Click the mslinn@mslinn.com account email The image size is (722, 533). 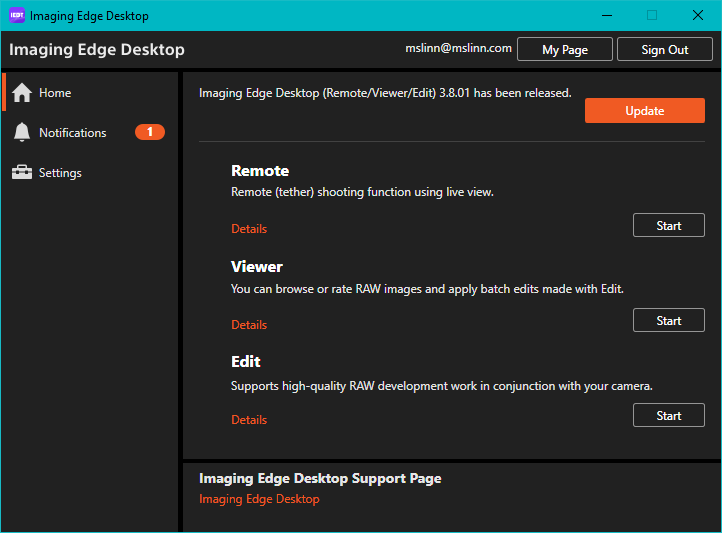coord(458,48)
